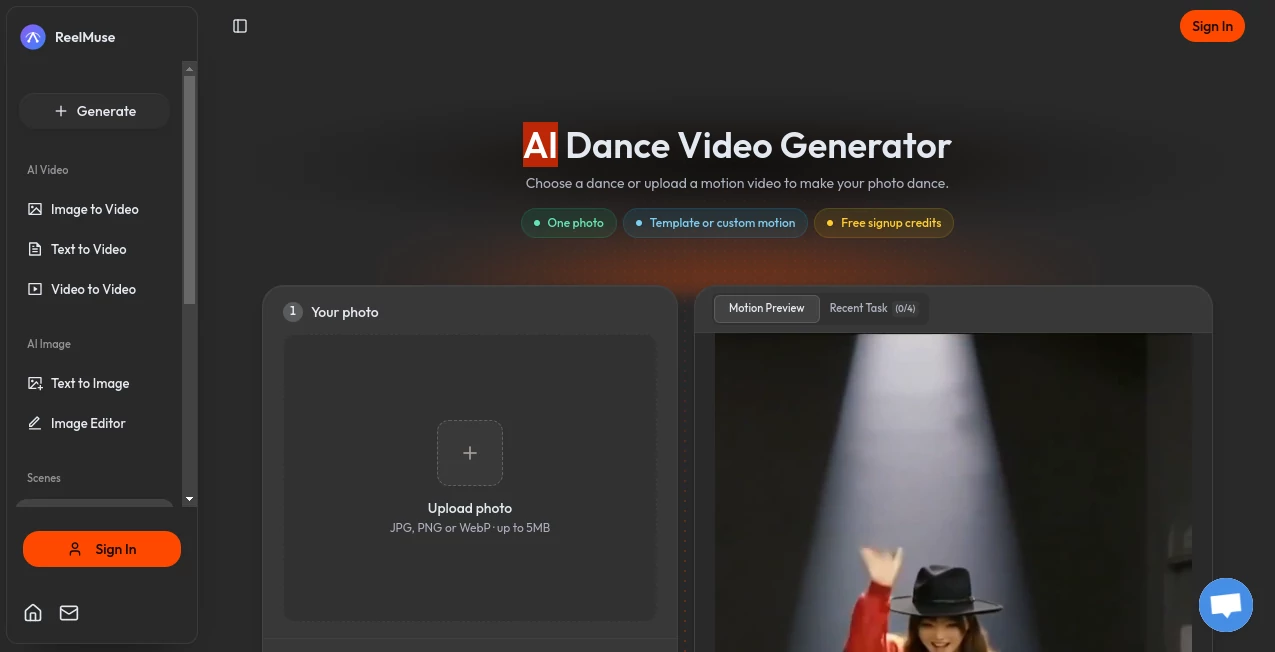This screenshot has width=1275, height=652.
Task: Click the Text to Image icon
Action: (x=35, y=383)
